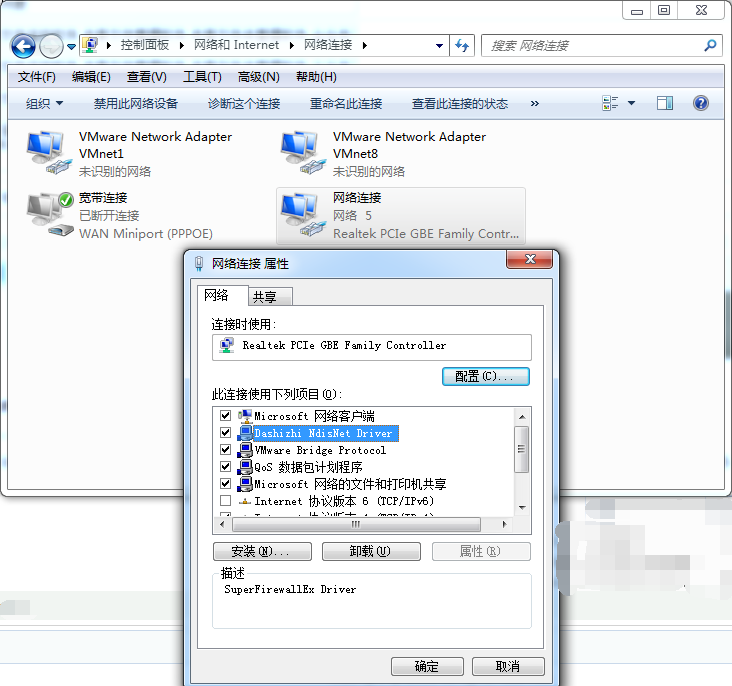Open the 高级(N) menu
The image size is (732, 686).
click(258, 77)
